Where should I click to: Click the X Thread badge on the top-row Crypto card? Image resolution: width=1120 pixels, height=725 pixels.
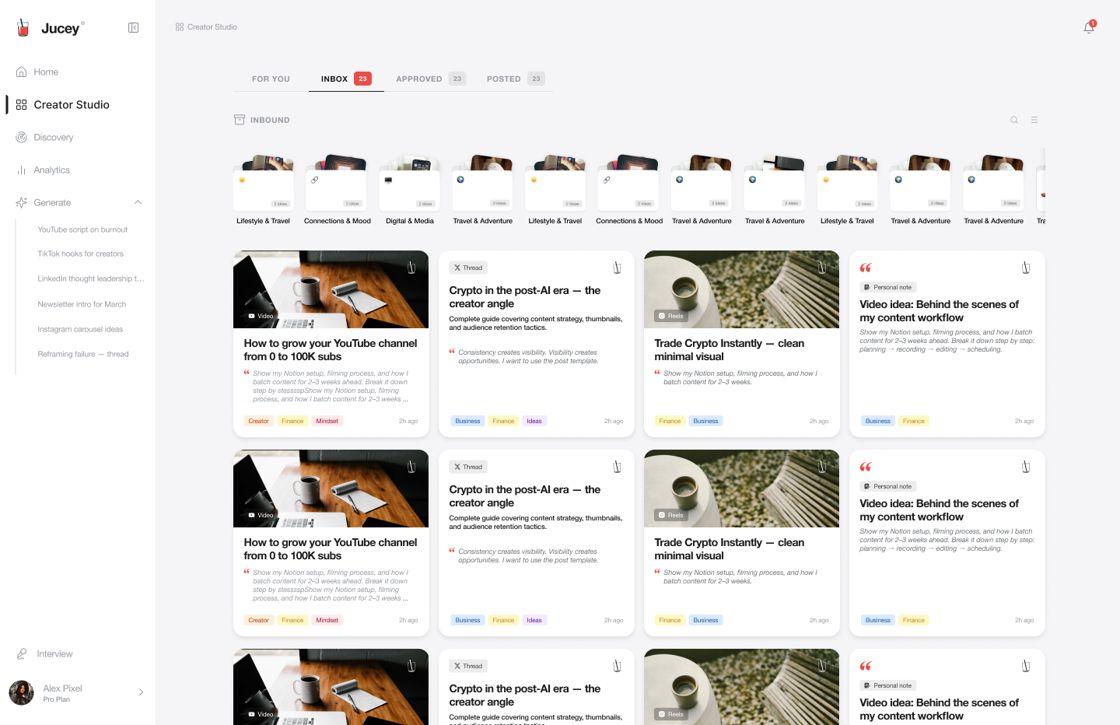pyautogui.click(x=469, y=268)
